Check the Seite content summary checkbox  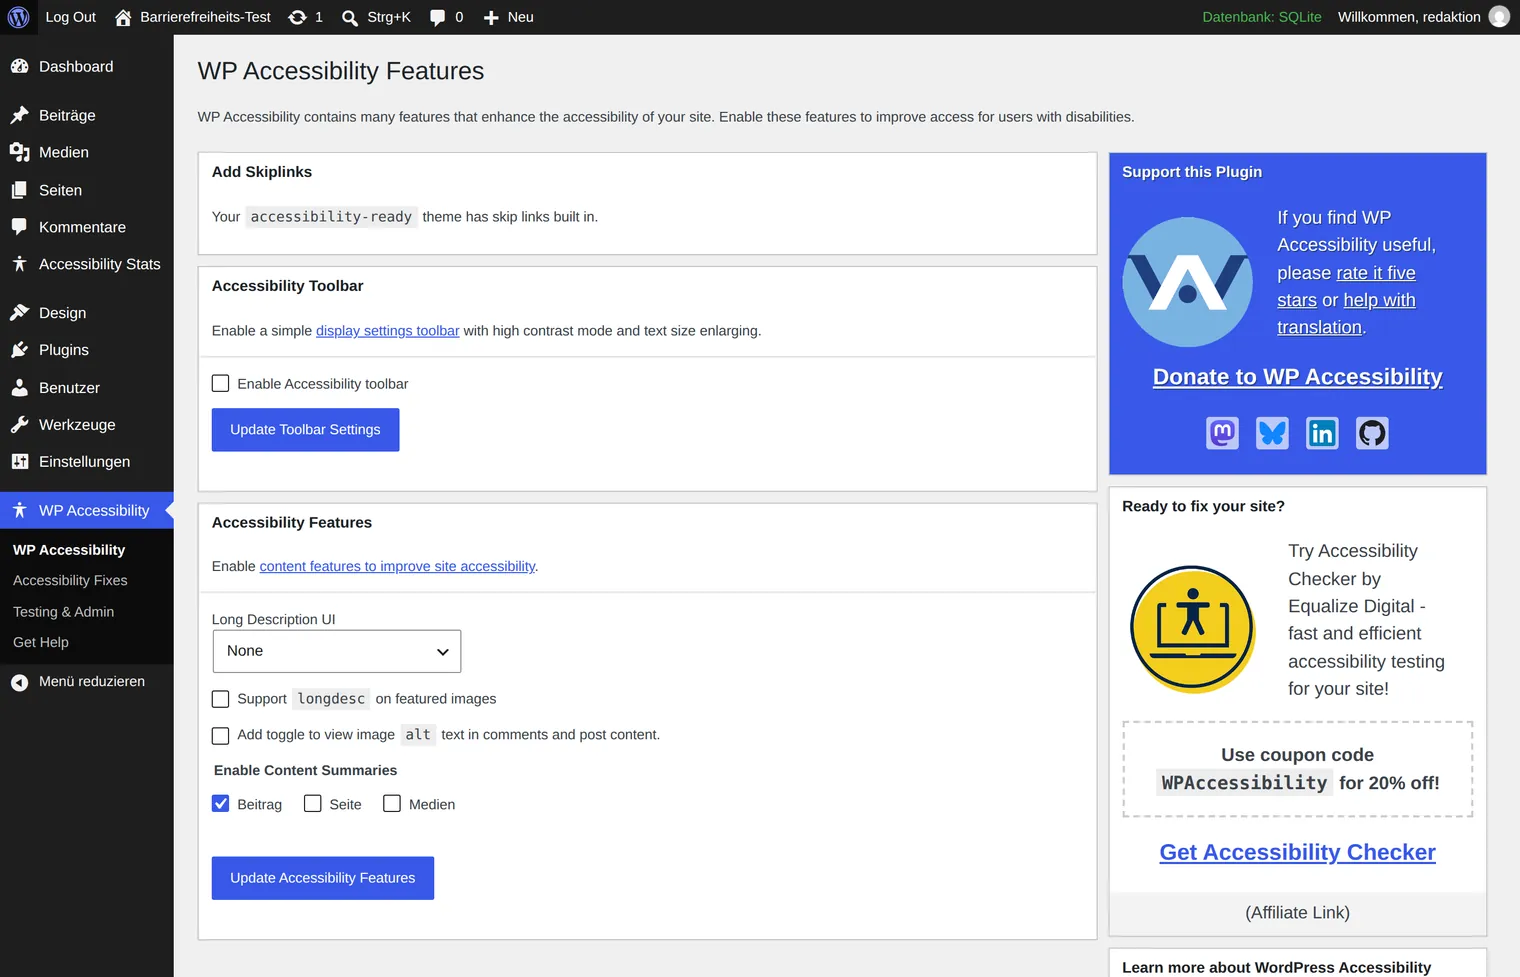(x=313, y=804)
